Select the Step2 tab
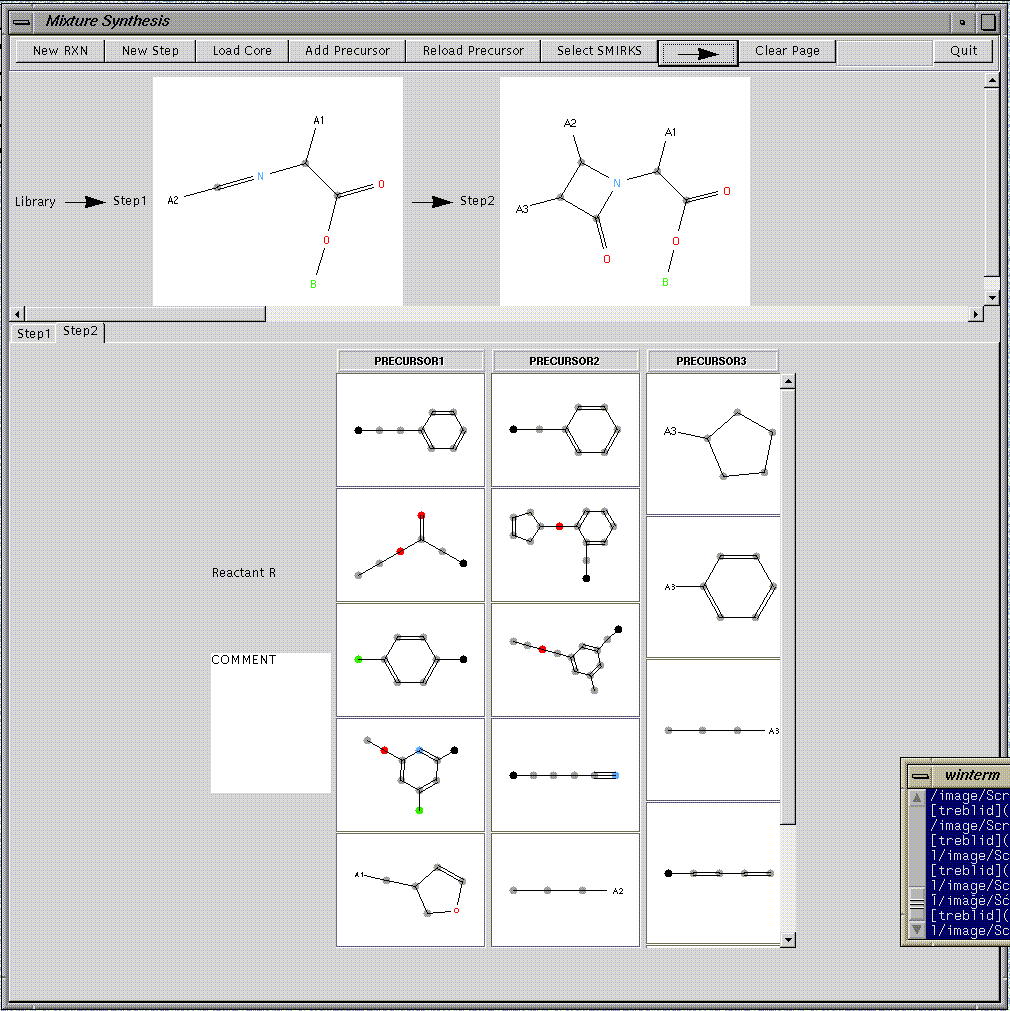 81,331
